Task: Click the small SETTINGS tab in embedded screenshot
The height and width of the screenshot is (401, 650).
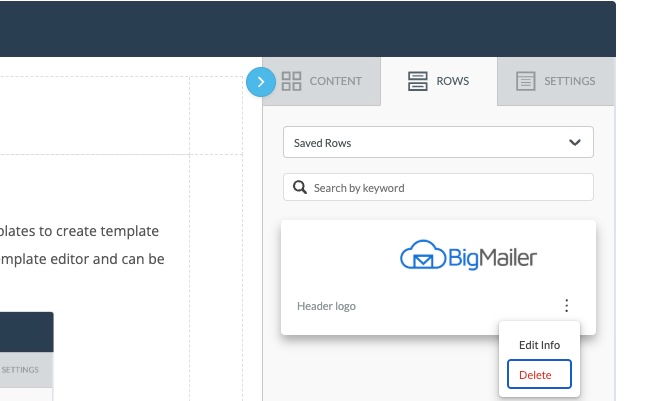Action: click(x=20, y=369)
